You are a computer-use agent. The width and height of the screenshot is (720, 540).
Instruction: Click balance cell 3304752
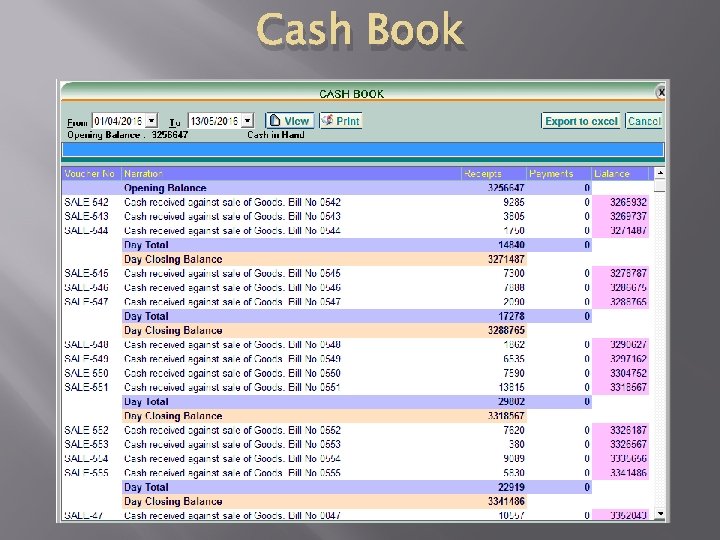620,373
